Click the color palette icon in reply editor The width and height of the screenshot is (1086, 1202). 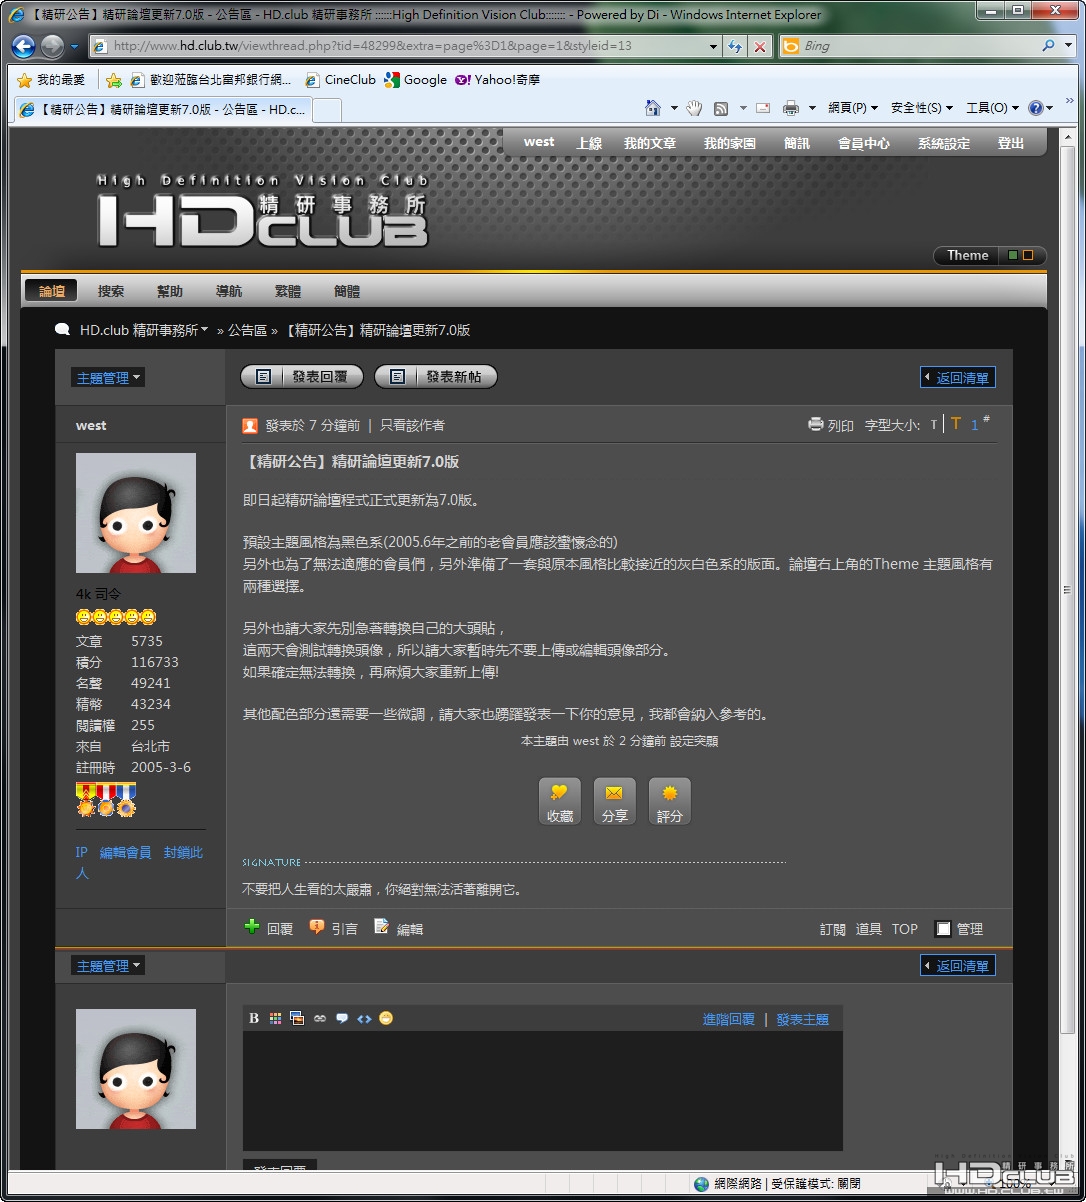pyautogui.click(x=275, y=1018)
